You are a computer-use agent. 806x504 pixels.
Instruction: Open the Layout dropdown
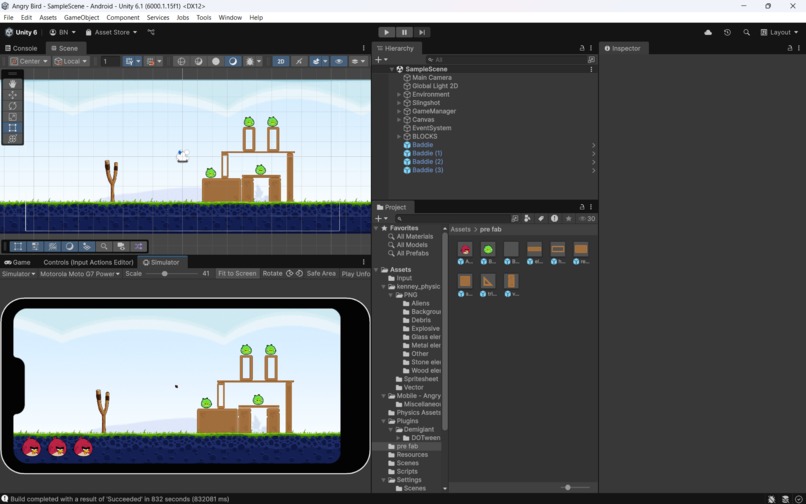(x=779, y=32)
